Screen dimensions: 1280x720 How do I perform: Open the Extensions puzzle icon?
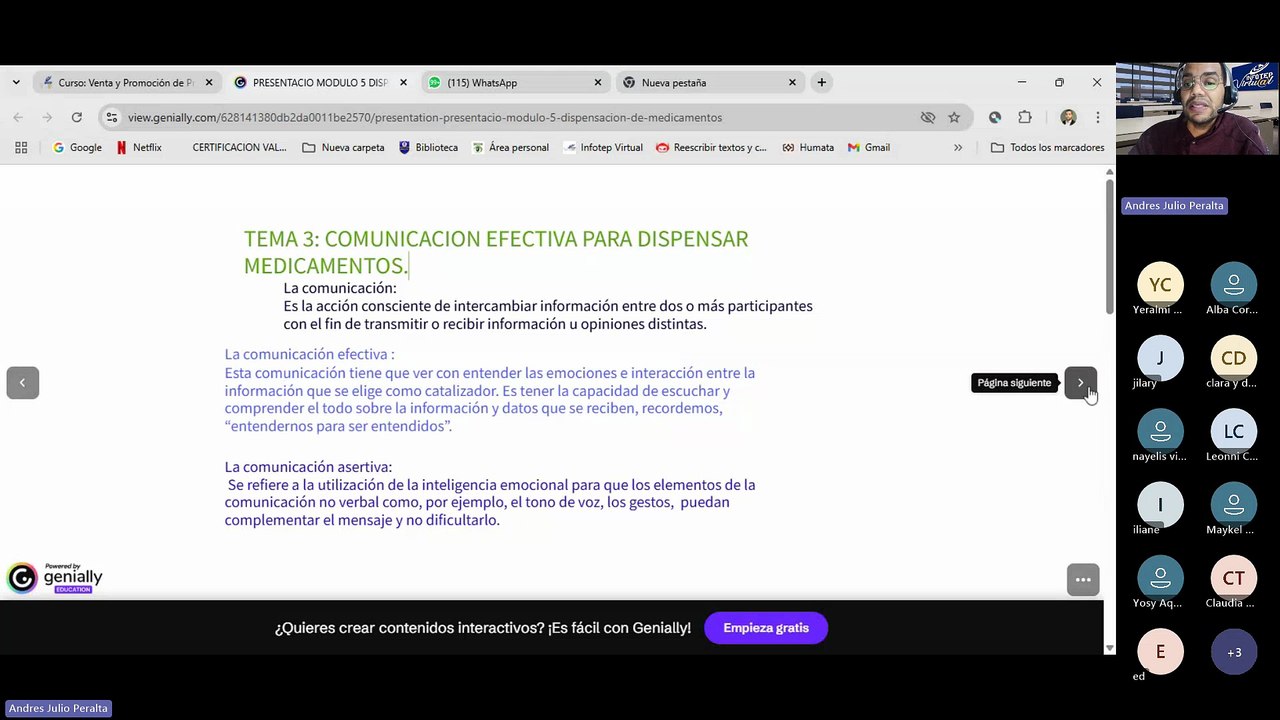(1025, 117)
